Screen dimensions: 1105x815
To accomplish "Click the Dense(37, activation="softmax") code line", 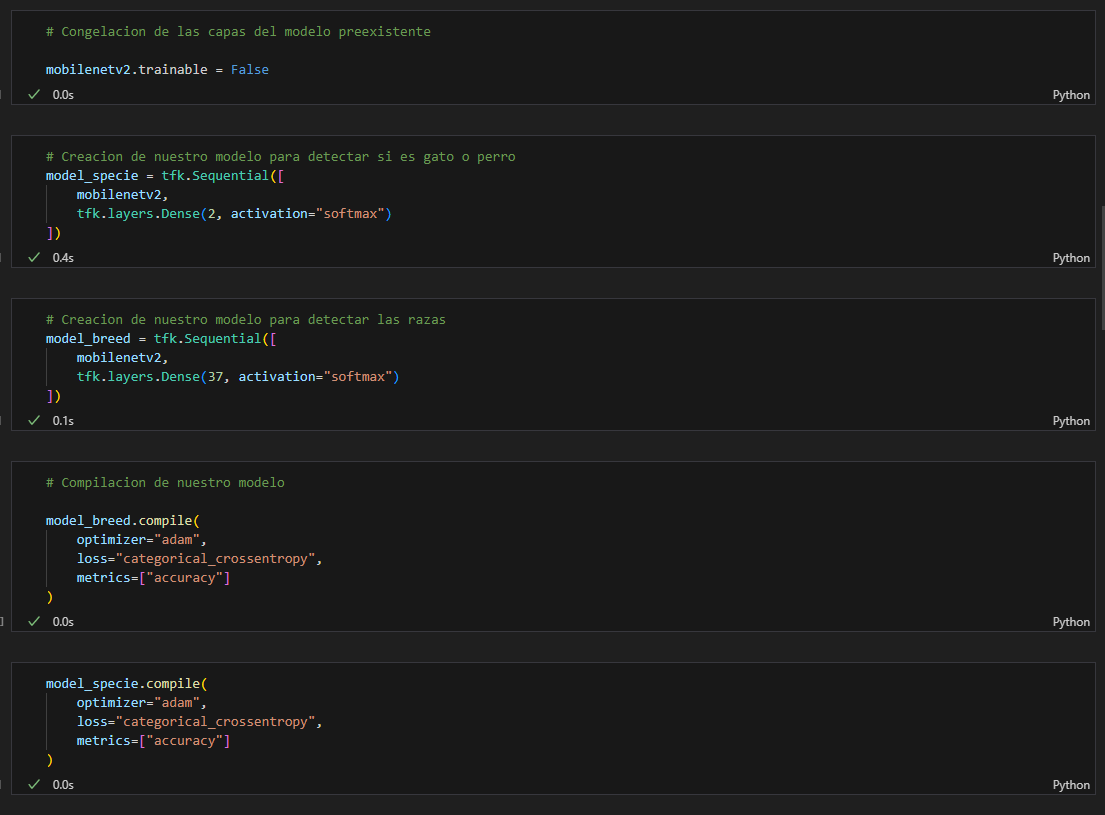I will [x=237, y=377].
